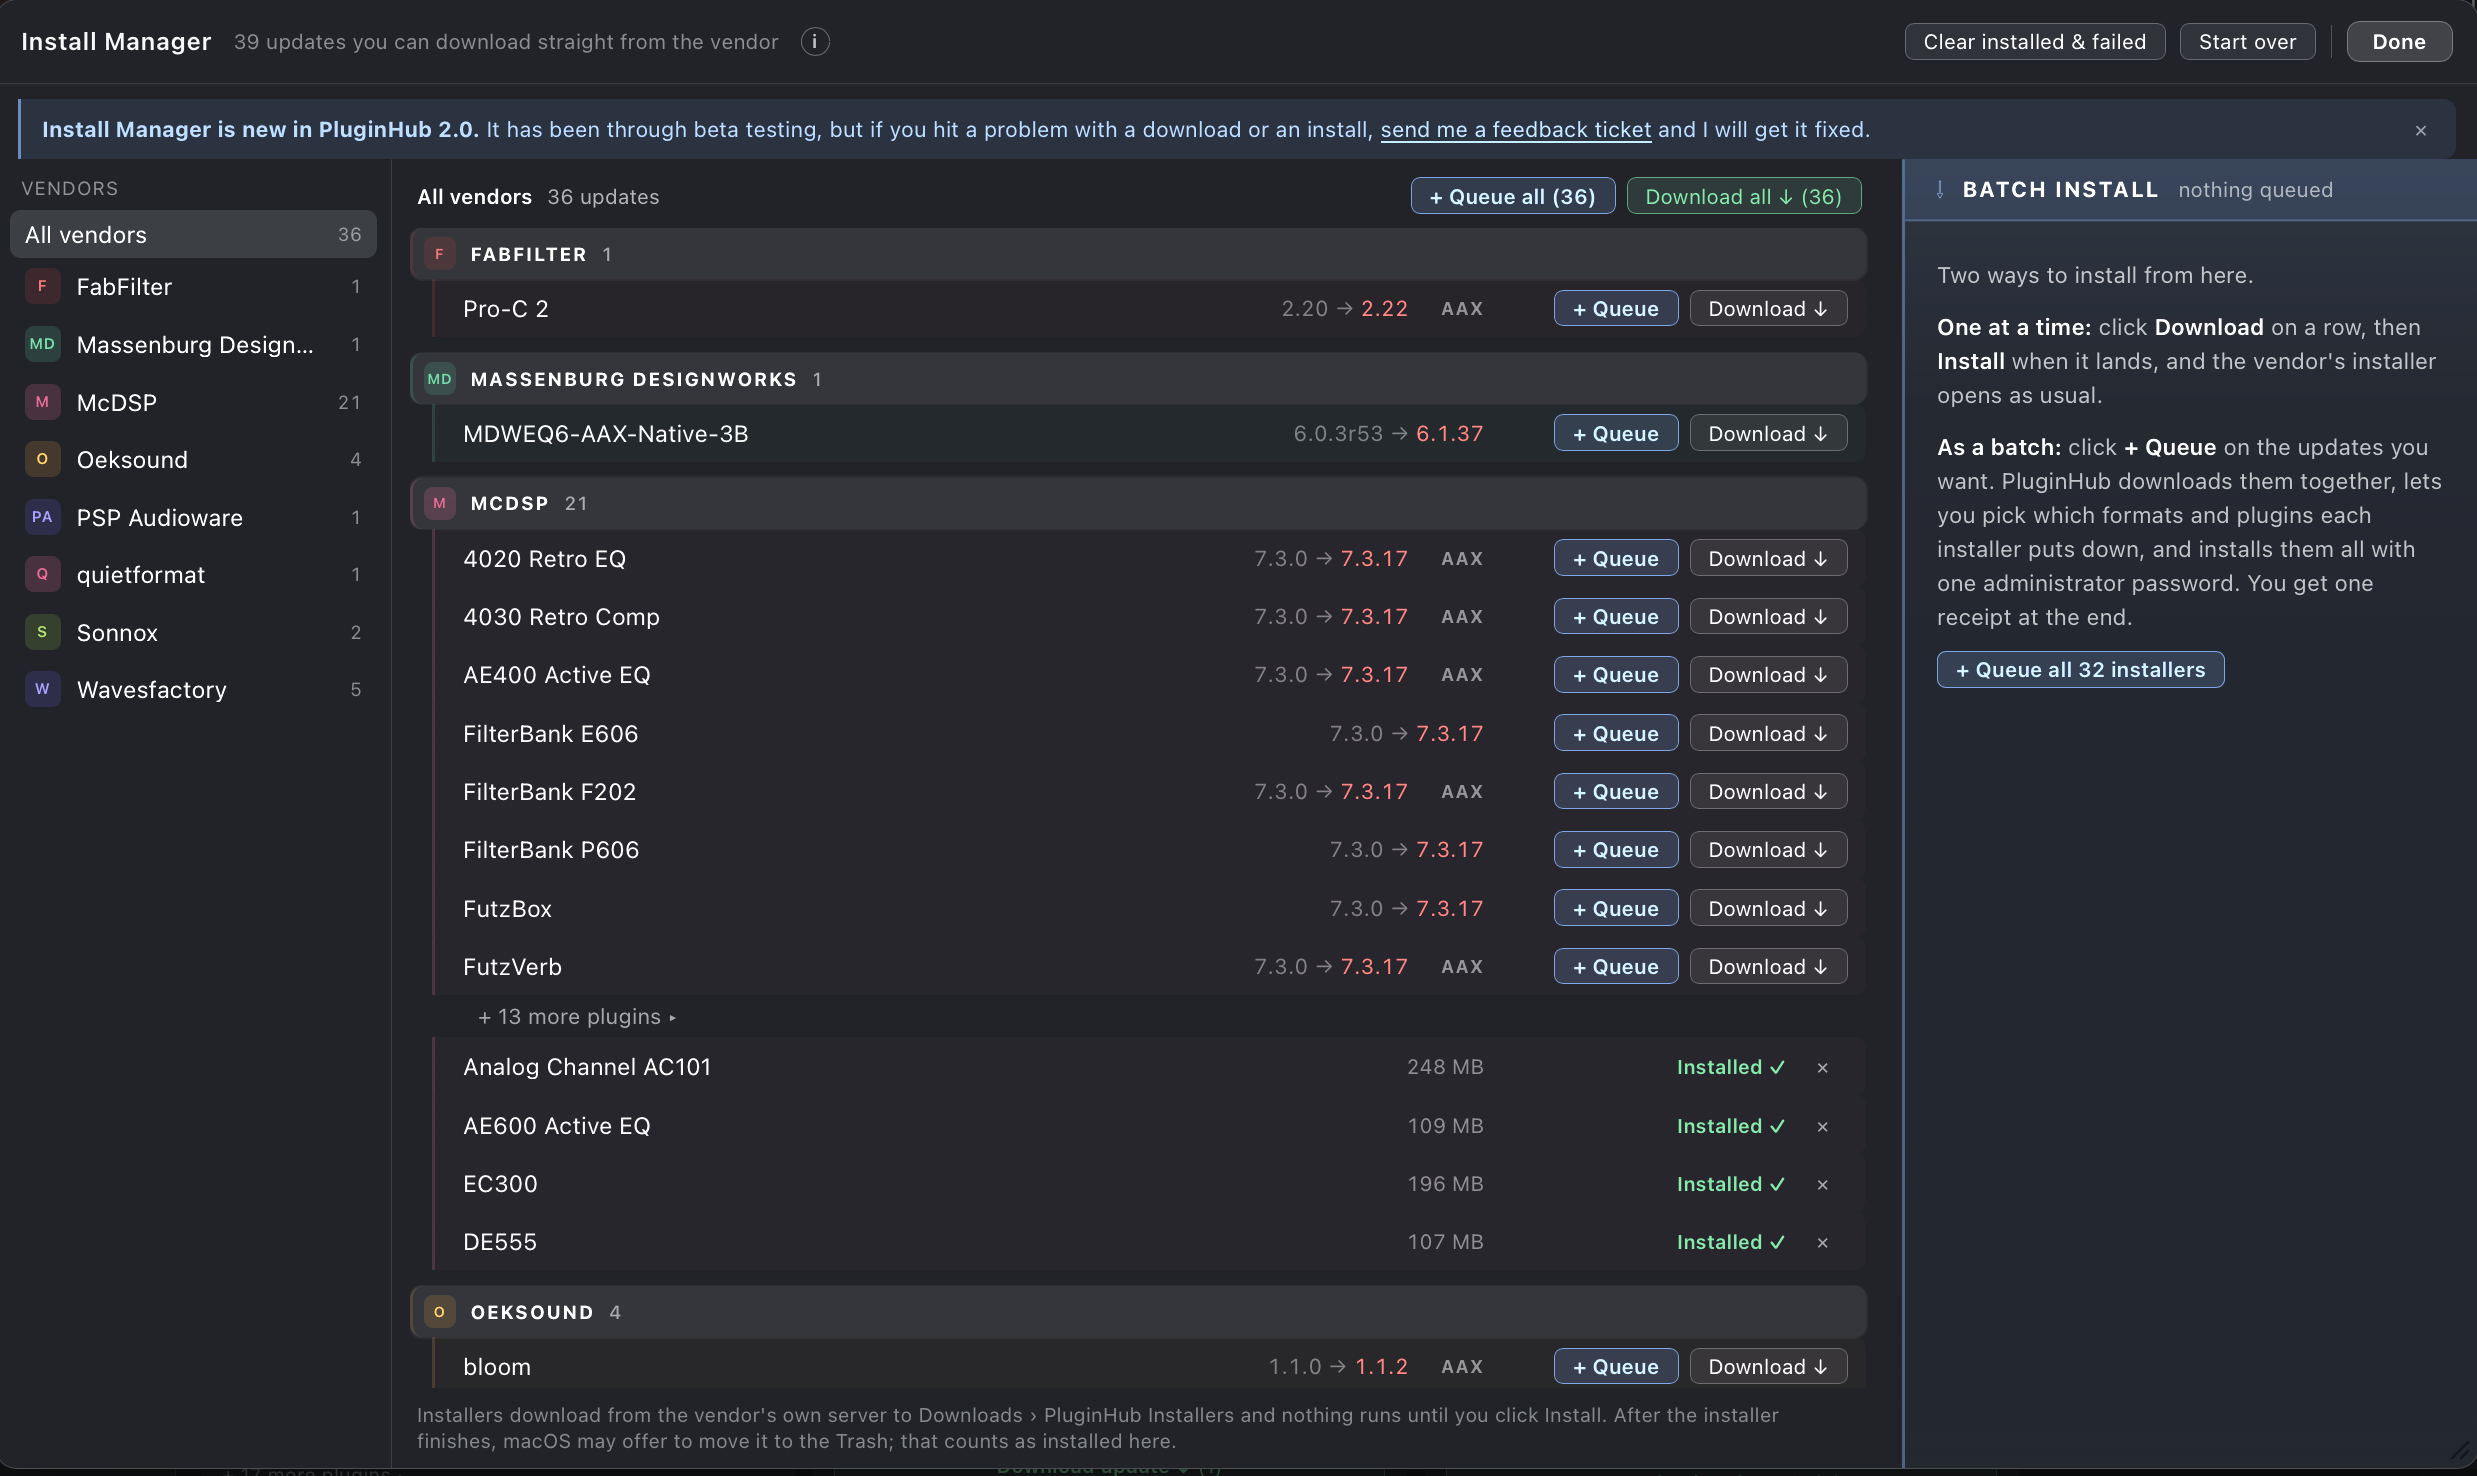
Task: Filter by Wavesfactory vendor
Action: click(x=193, y=690)
